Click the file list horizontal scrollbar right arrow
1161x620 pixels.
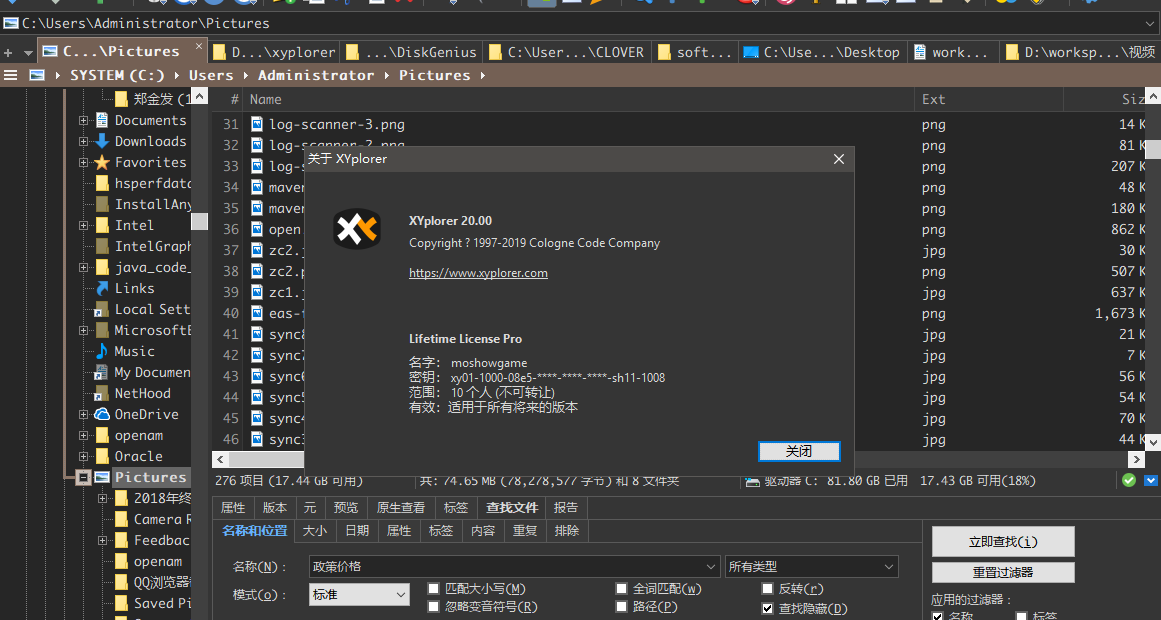click(x=1136, y=459)
